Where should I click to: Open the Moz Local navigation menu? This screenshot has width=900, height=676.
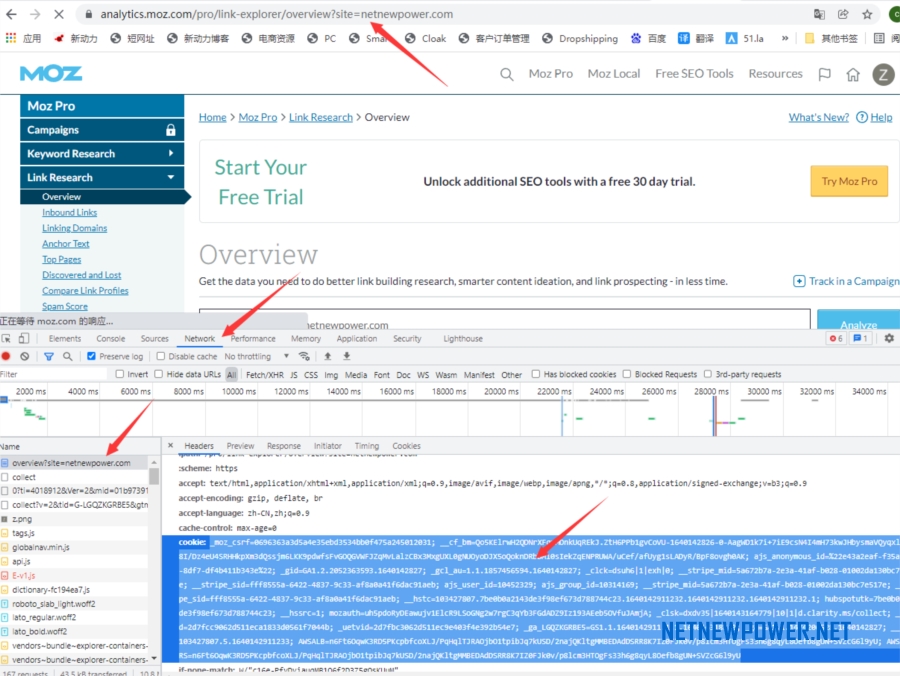click(614, 74)
